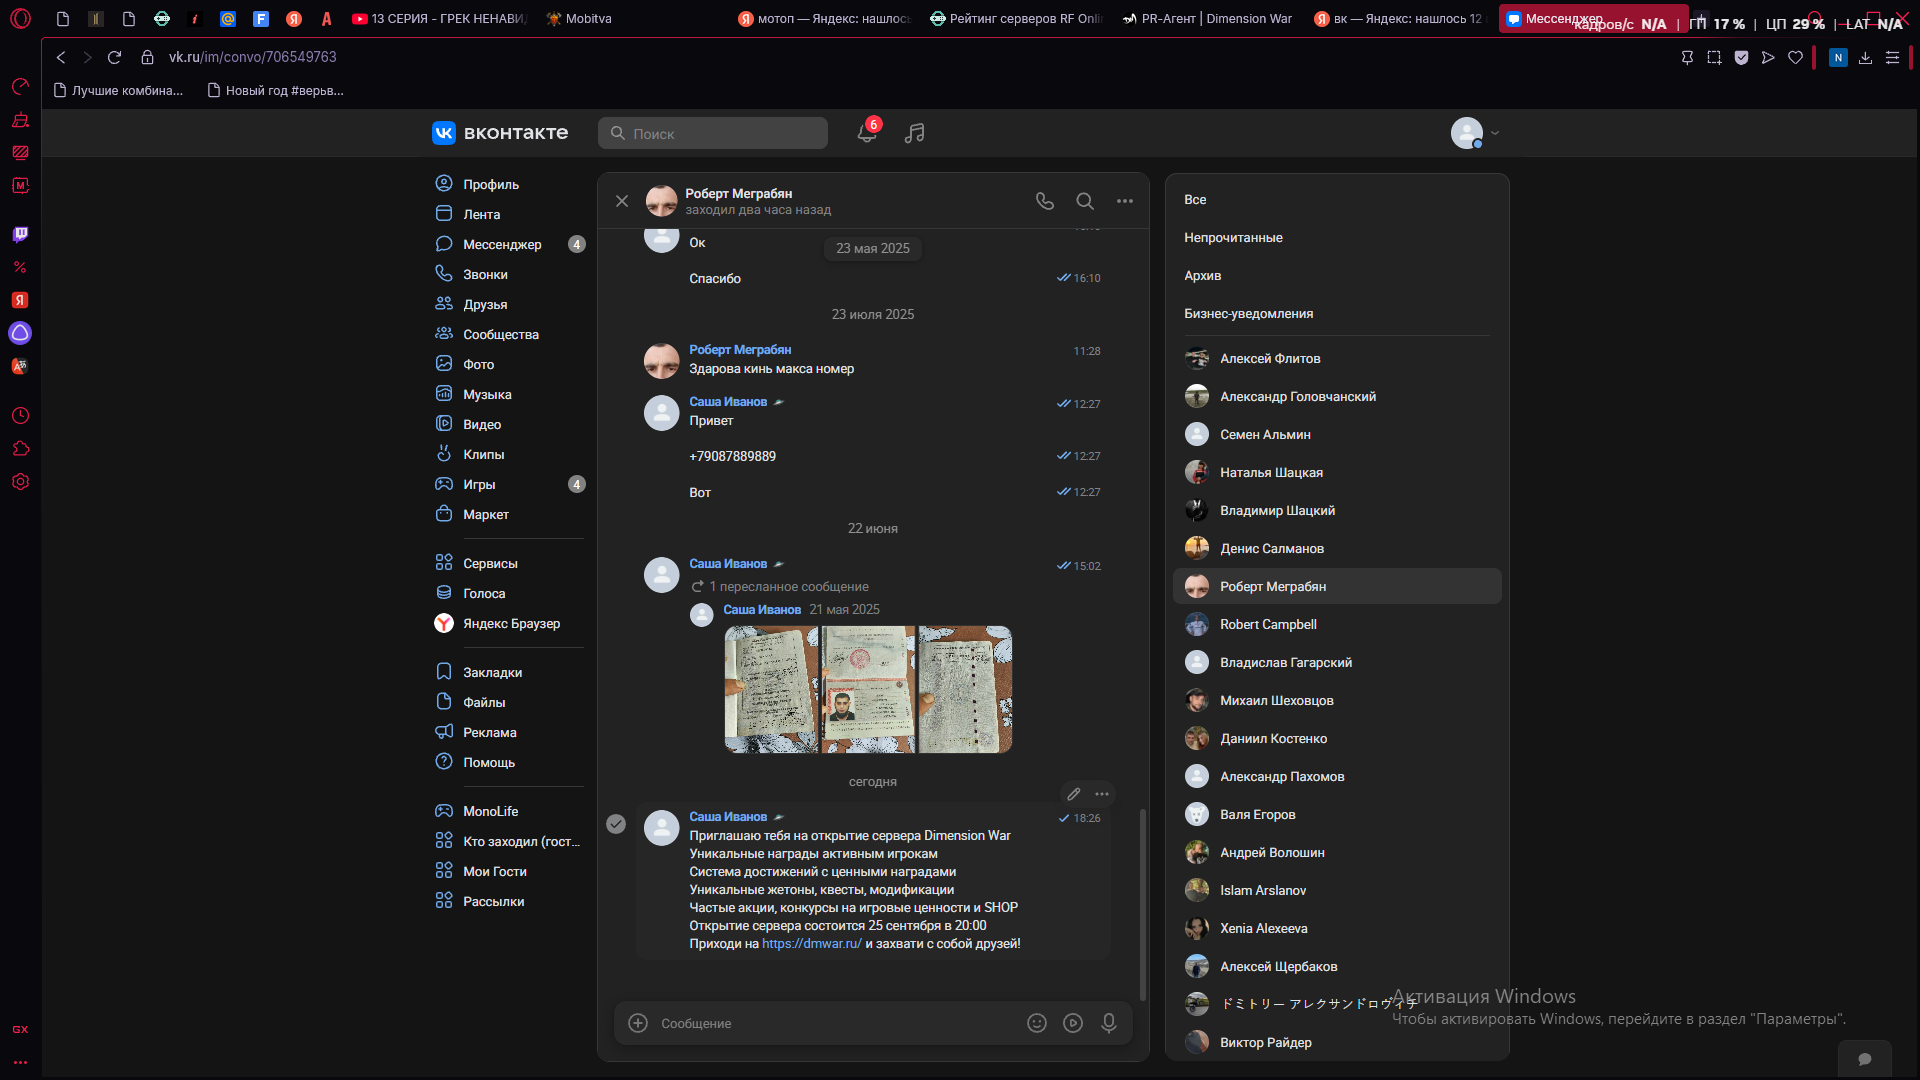Image resolution: width=1920 pixels, height=1080 pixels.
Task: Record a voice message with microphone
Action: pyautogui.click(x=1109, y=1023)
